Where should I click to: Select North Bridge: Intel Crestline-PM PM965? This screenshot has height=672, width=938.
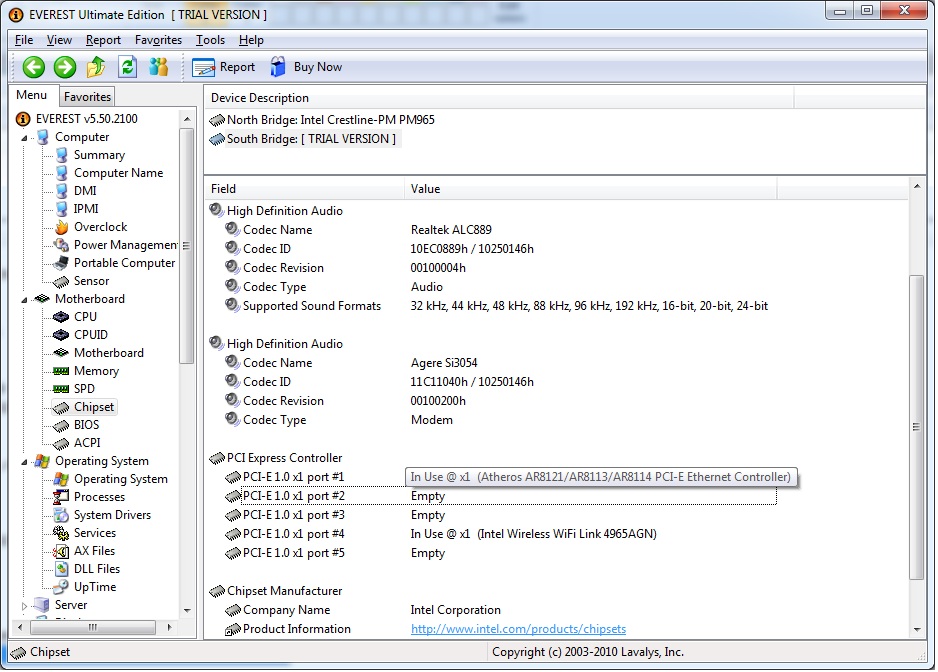tap(322, 120)
